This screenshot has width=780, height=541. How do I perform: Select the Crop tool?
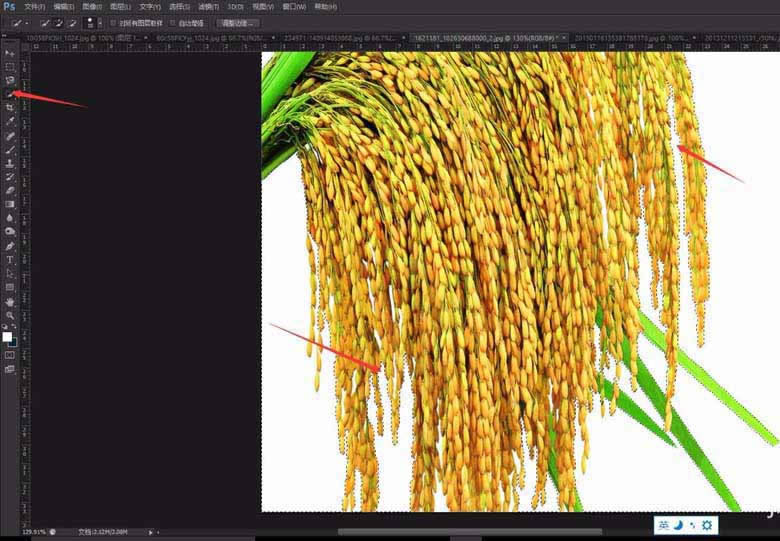coord(9,107)
